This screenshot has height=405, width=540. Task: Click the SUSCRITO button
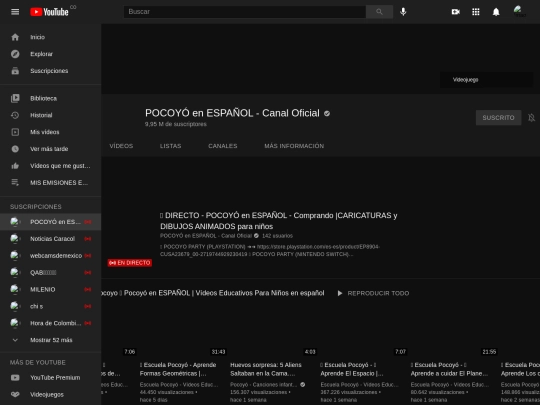point(498,118)
